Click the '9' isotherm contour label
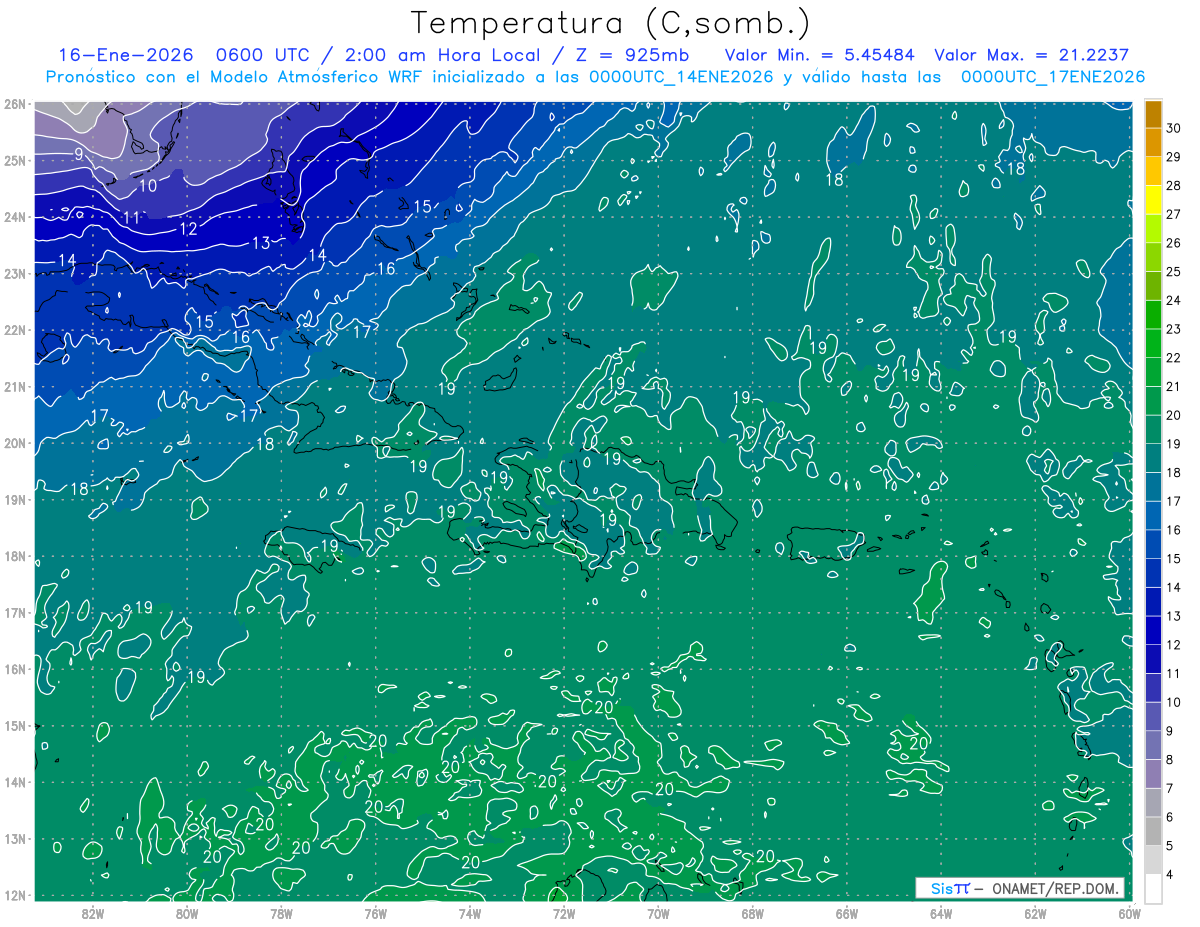The height and width of the screenshot is (927, 1200). [x=79, y=154]
